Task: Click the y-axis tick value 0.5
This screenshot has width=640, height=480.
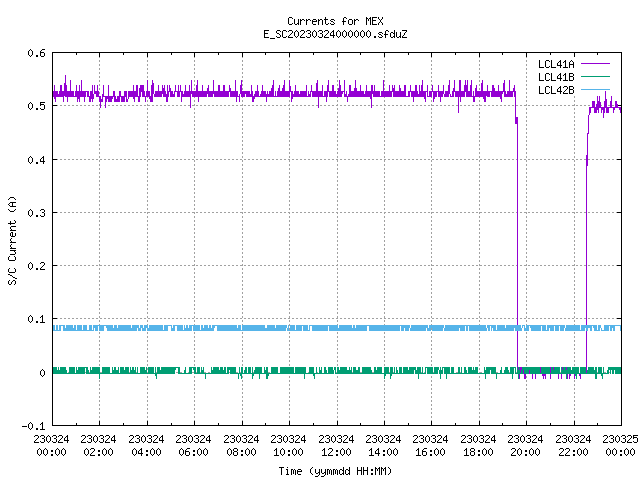Action: point(36,106)
